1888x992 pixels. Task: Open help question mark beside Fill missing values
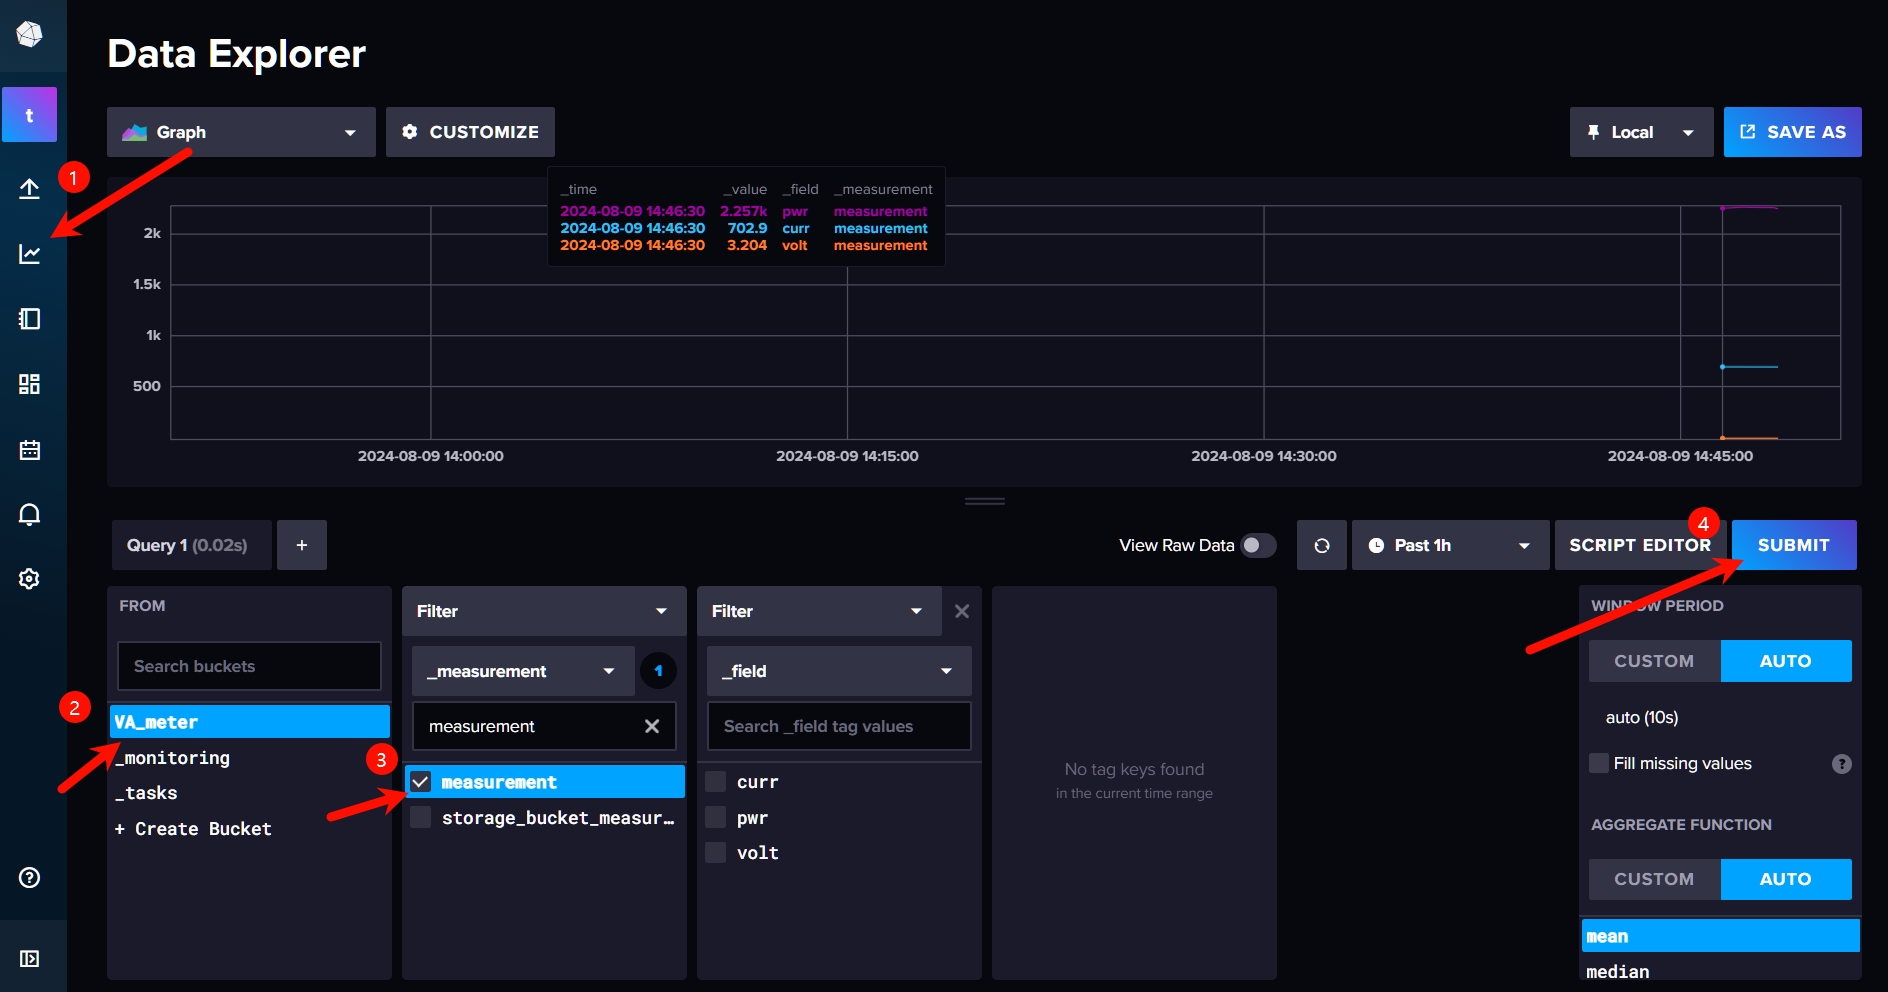pyautogui.click(x=1841, y=764)
